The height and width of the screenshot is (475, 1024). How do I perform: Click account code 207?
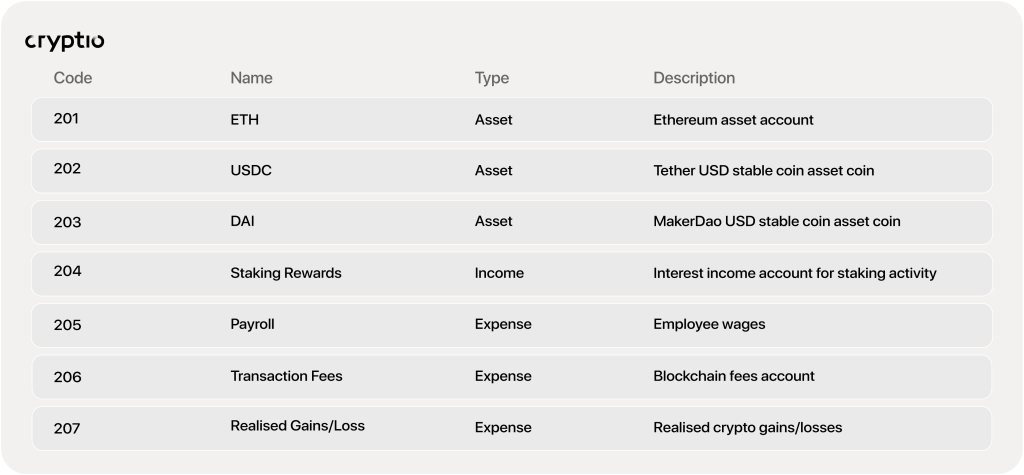[67, 428]
